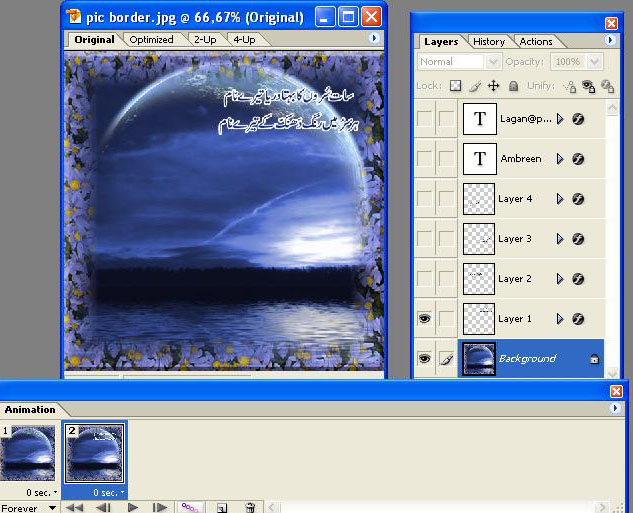Switch to the History tab
The height and width of the screenshot is (513, 633).
click(x=489, y=42)
